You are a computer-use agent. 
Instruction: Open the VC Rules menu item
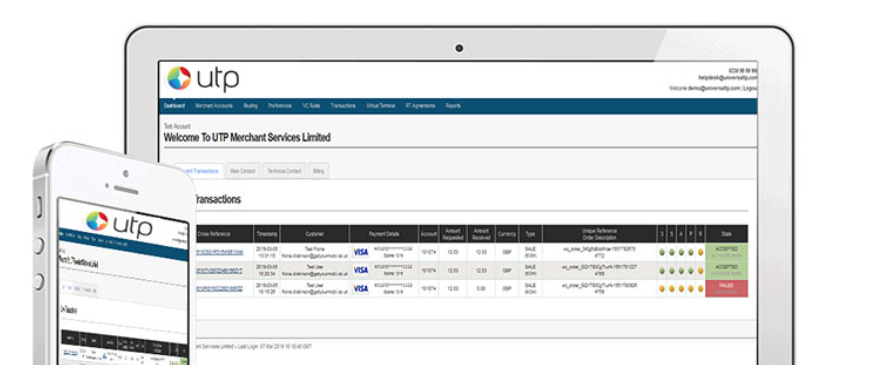(x=311, y=106)
